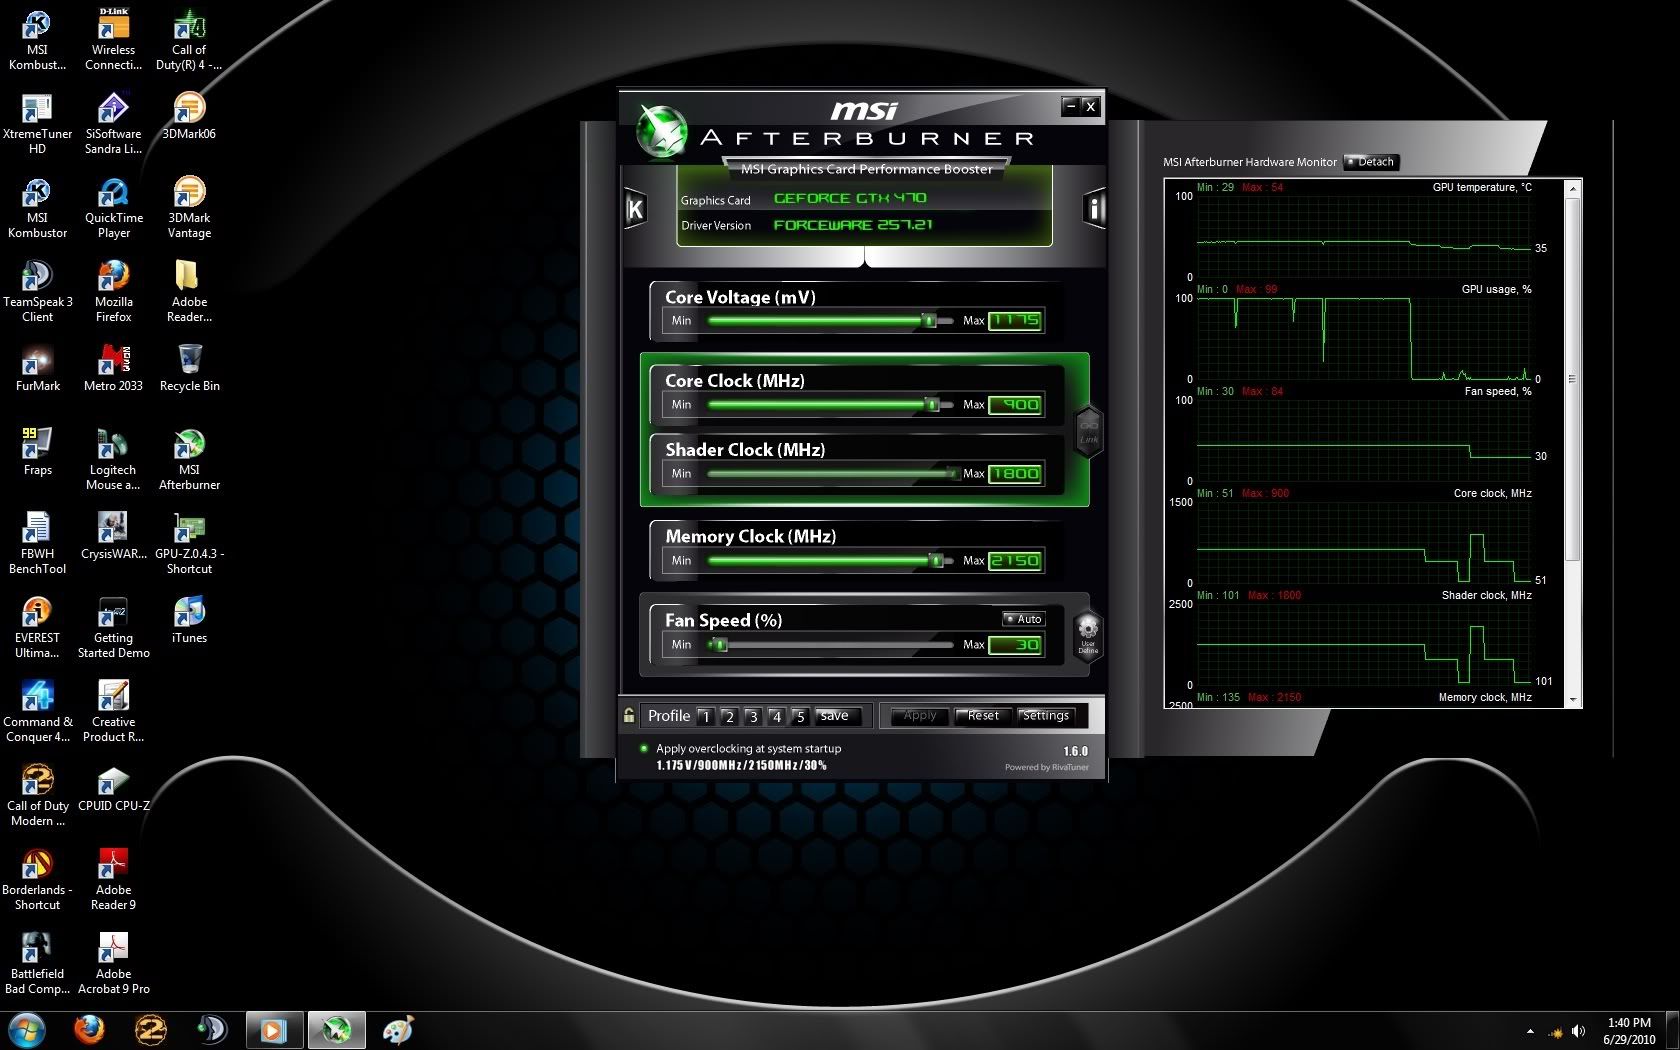The image size is (1680, 1050).
Task: Click the profile save button
Action: [837, 716]
